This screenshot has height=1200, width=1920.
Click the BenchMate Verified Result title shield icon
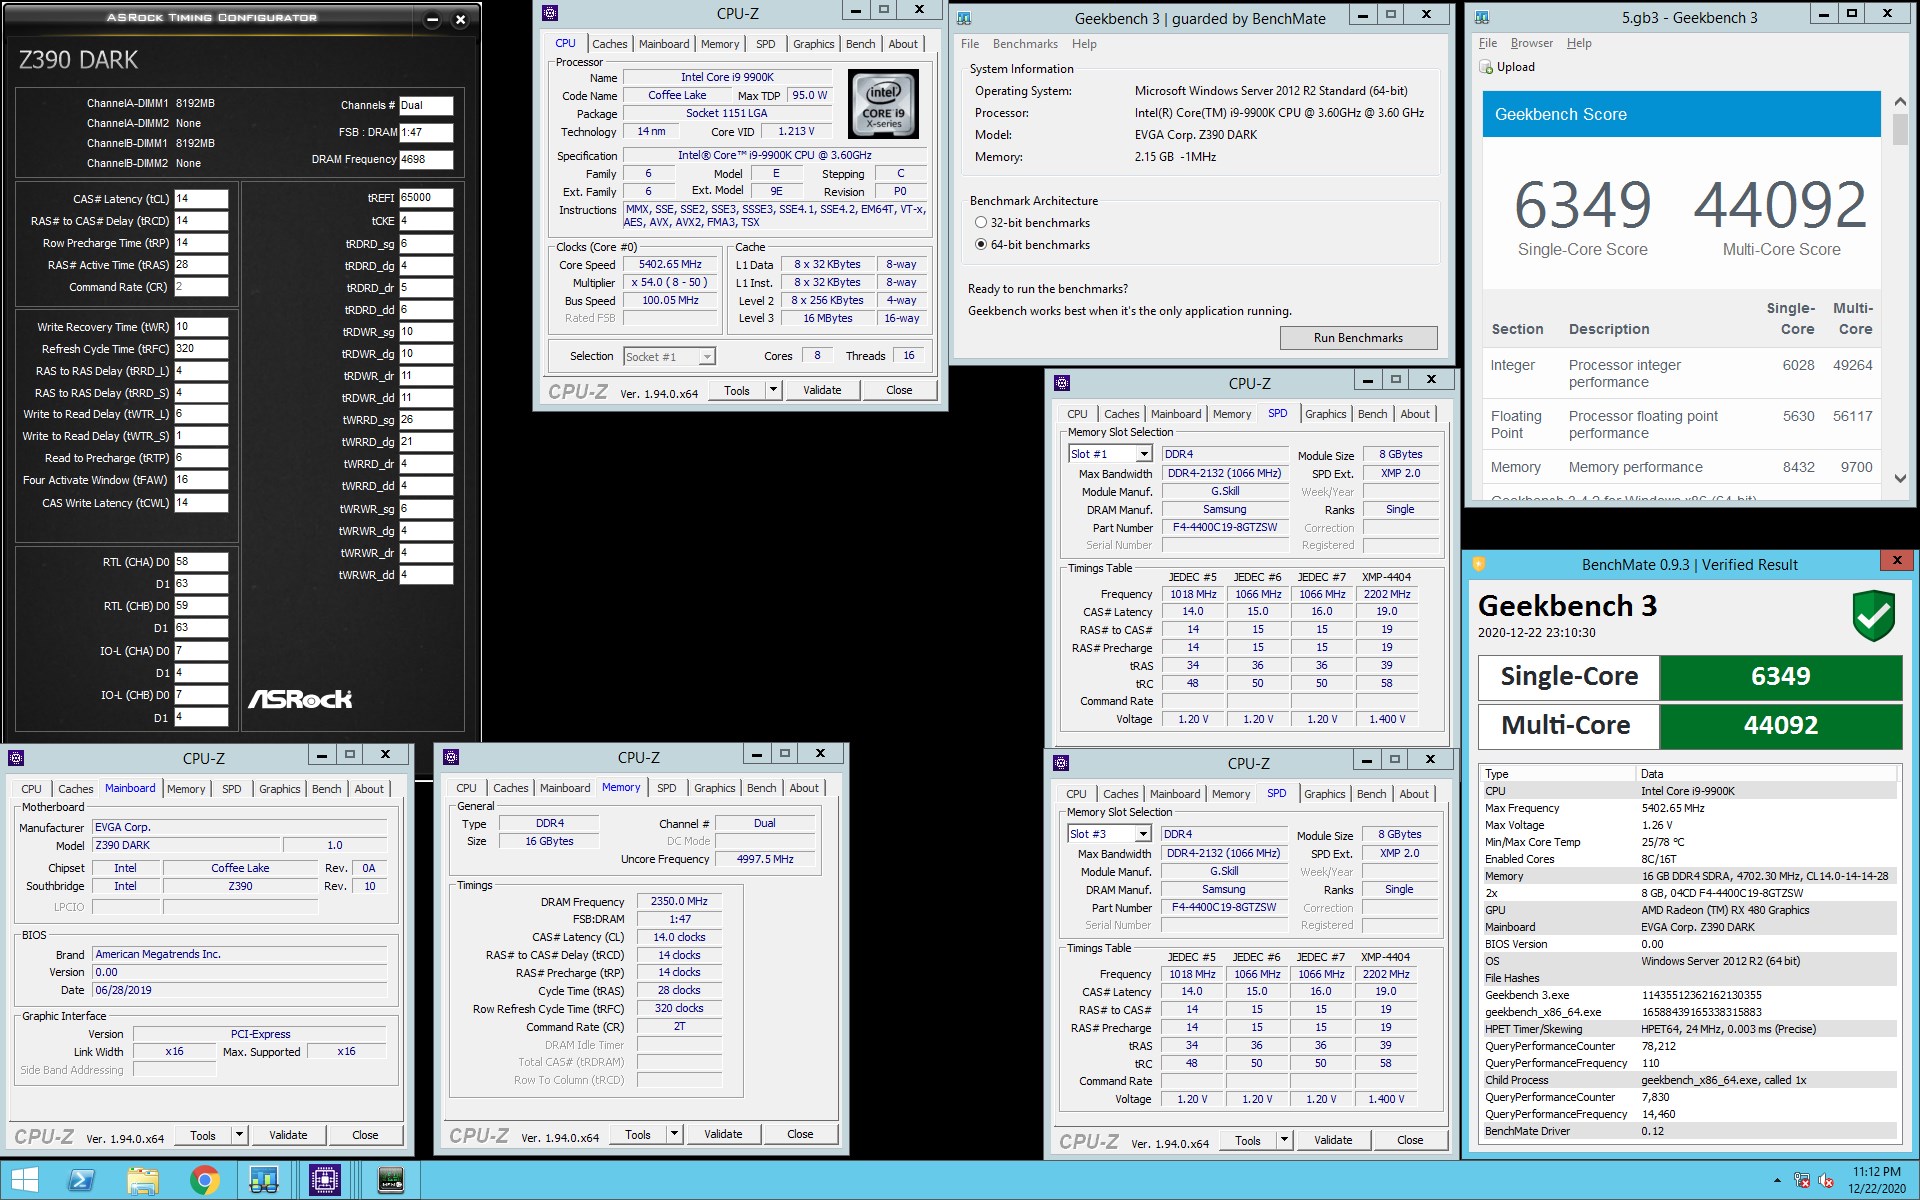coord(1478,564)
